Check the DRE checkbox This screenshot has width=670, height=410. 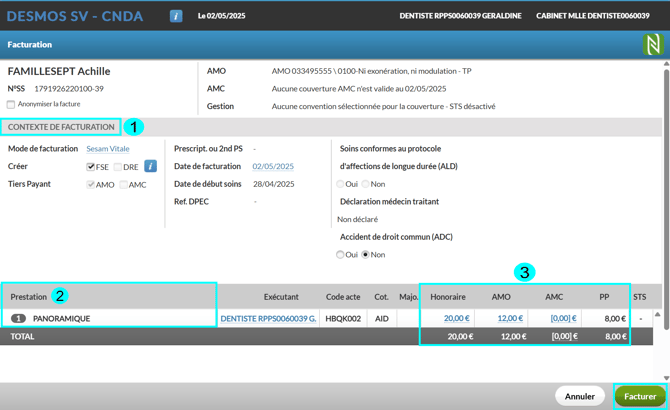click(118, 167)
